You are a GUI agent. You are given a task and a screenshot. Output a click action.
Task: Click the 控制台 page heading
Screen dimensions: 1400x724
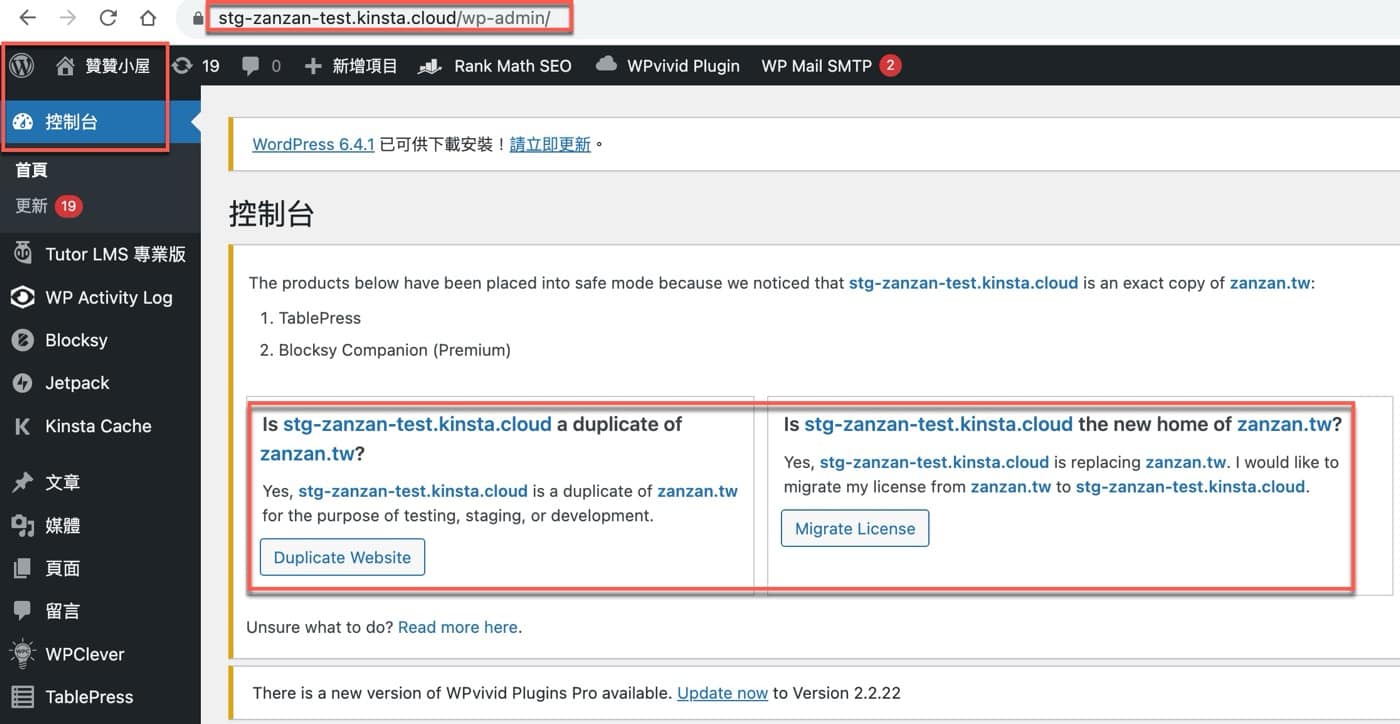271,213
